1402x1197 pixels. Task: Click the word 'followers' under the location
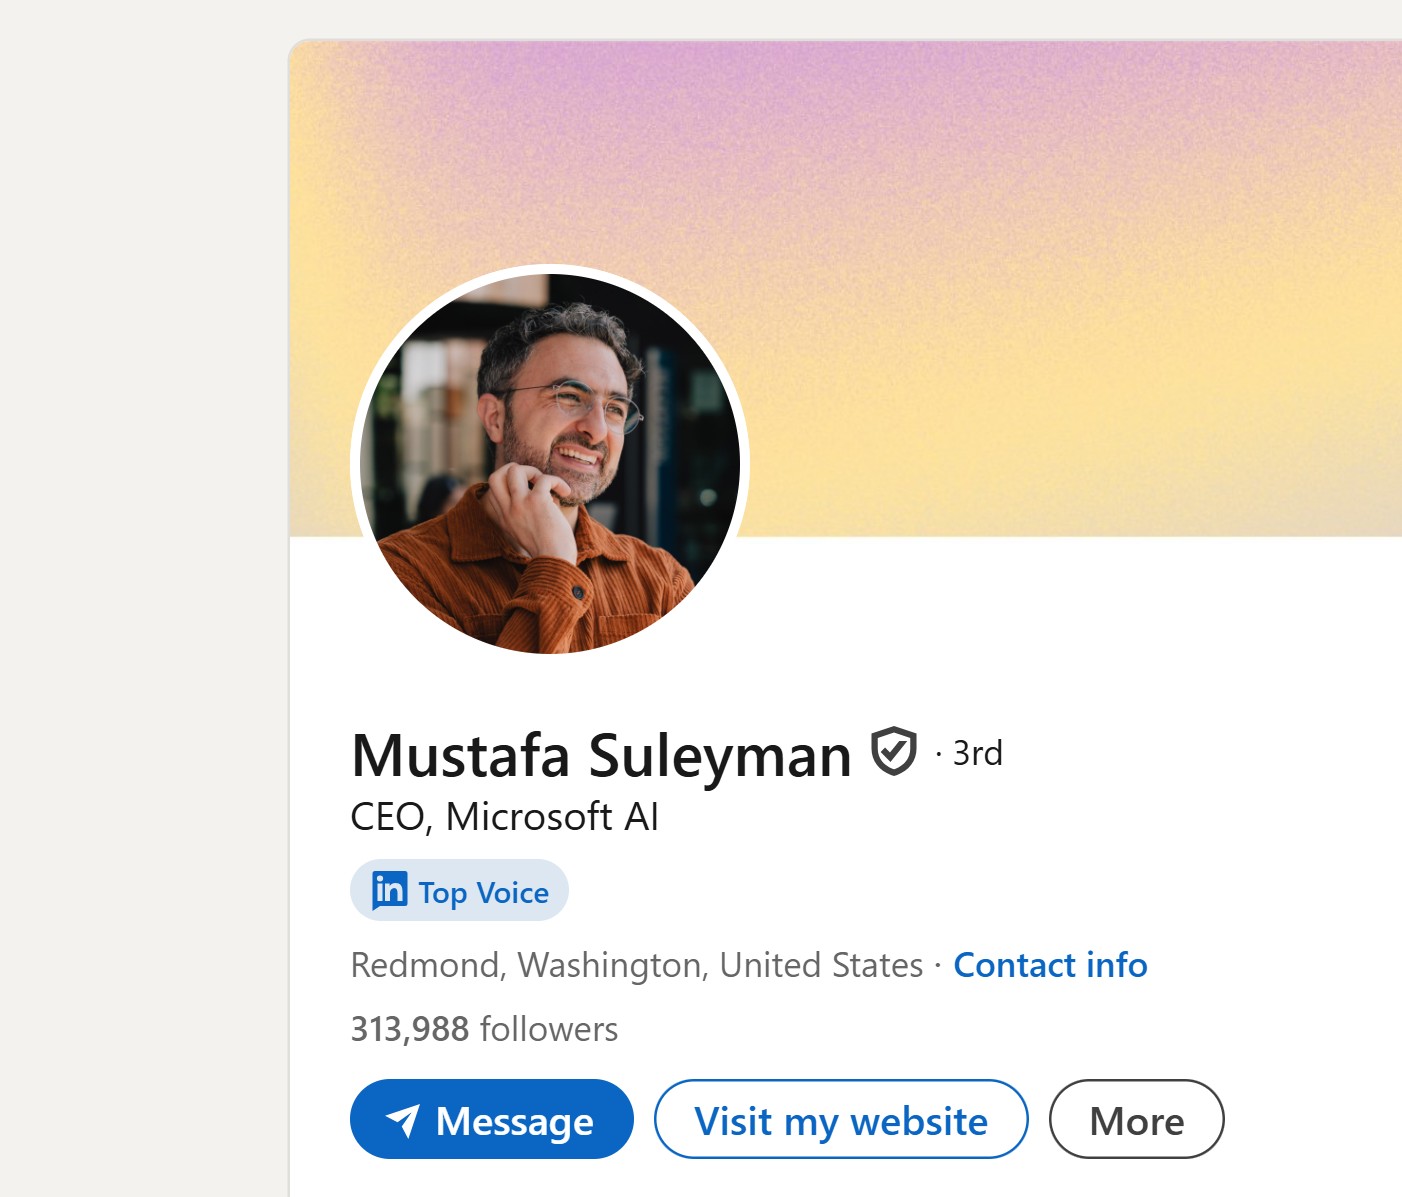[x=549, y=1029]
